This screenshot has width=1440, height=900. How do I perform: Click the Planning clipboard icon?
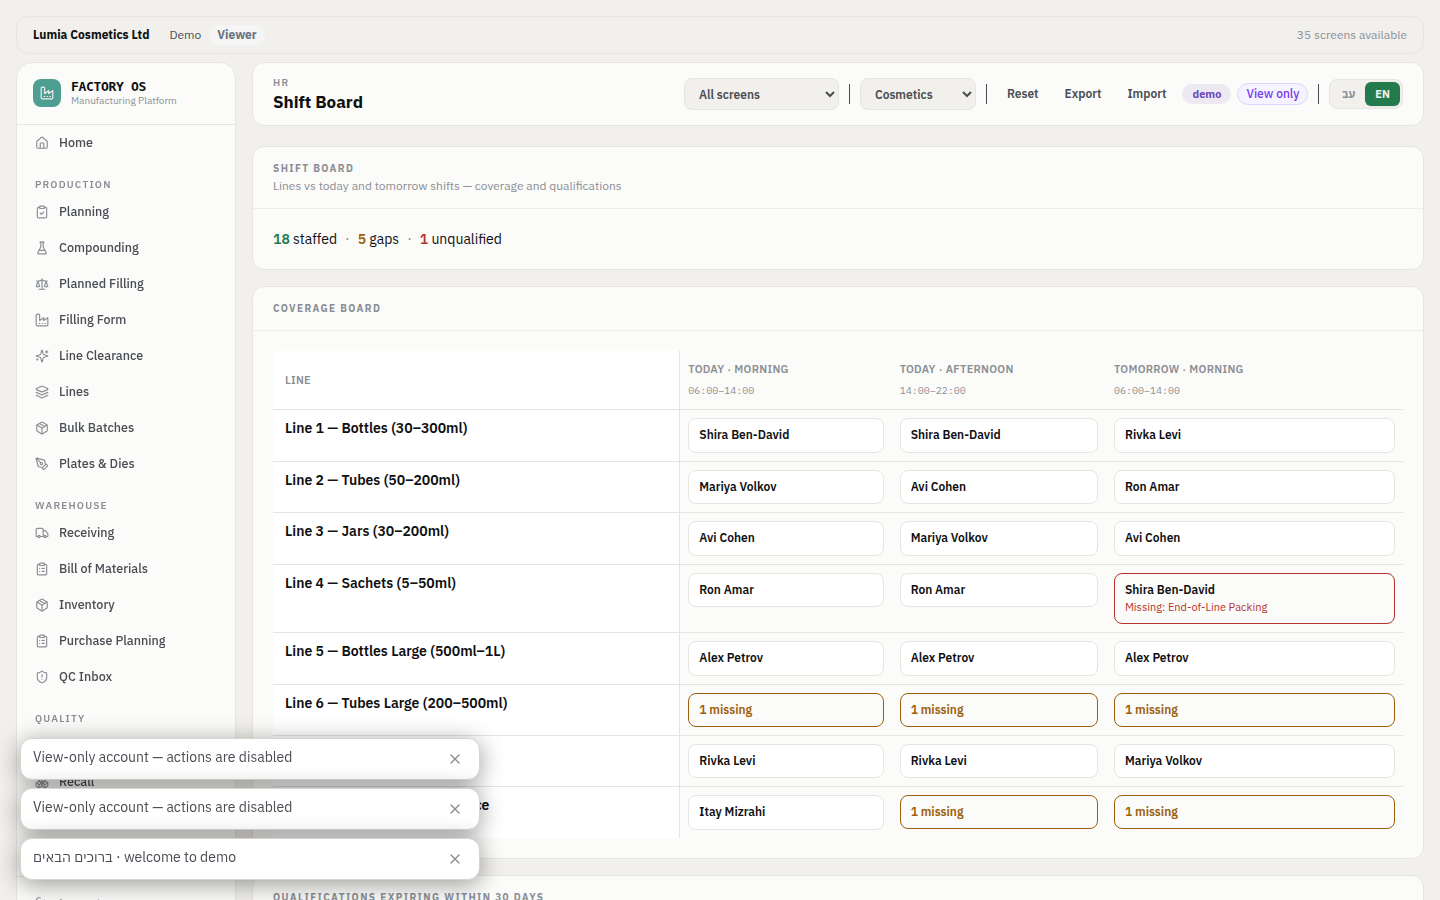pos(42,212)
